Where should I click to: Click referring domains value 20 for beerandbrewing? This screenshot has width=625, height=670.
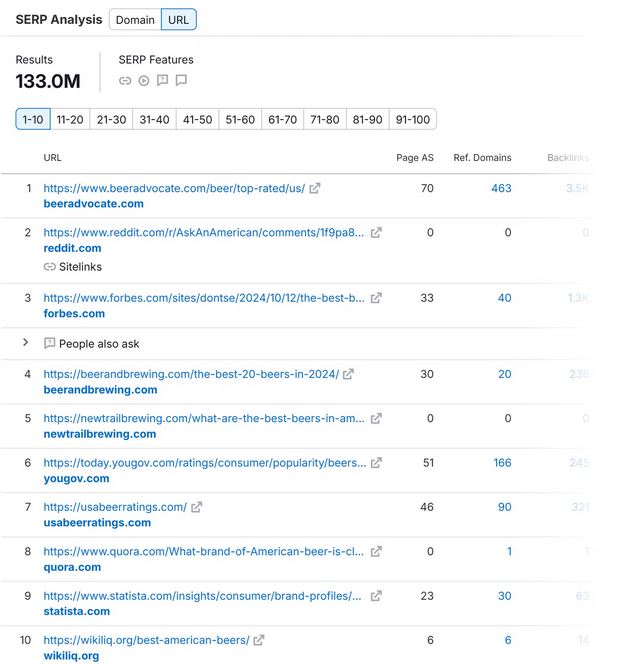[x=505, y=374]
